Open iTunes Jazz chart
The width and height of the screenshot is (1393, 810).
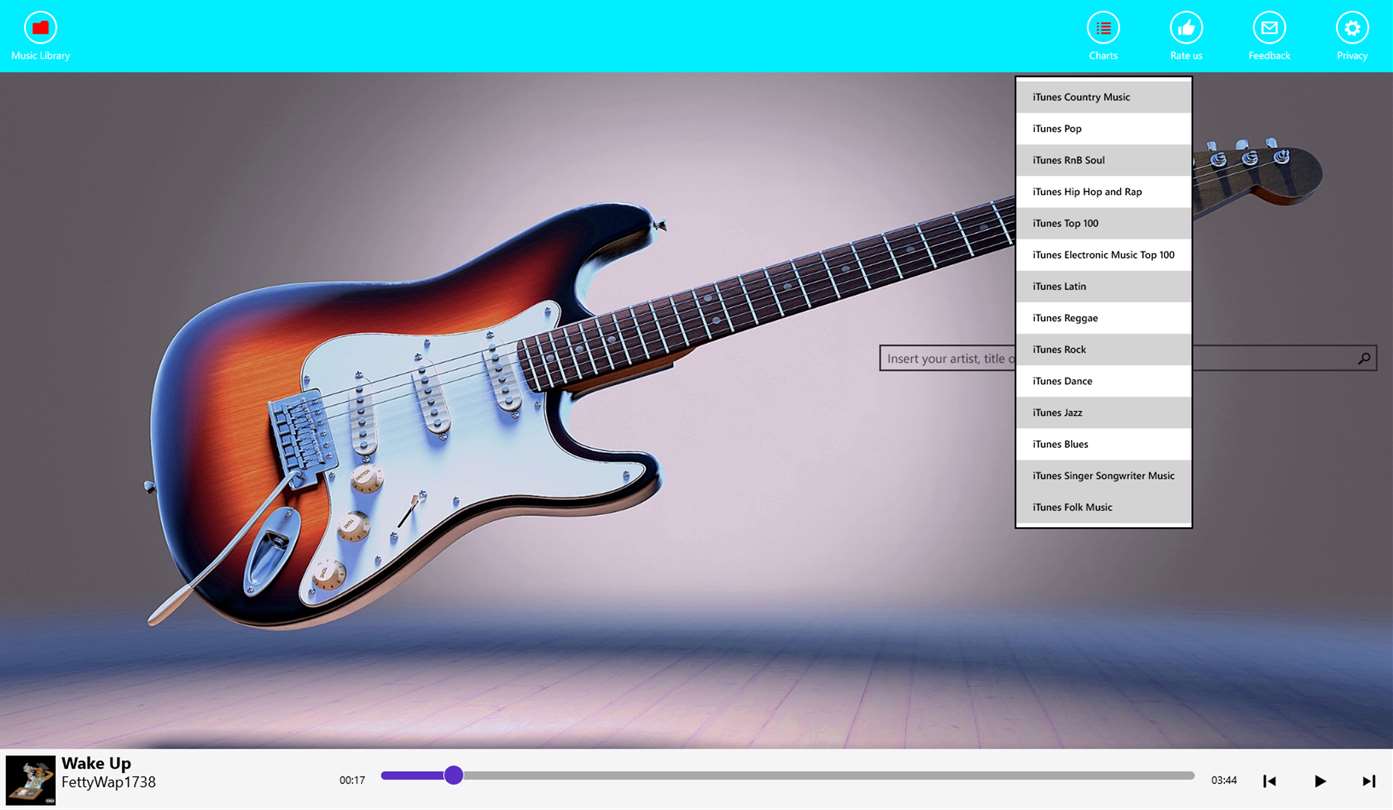coord(1104,412)
